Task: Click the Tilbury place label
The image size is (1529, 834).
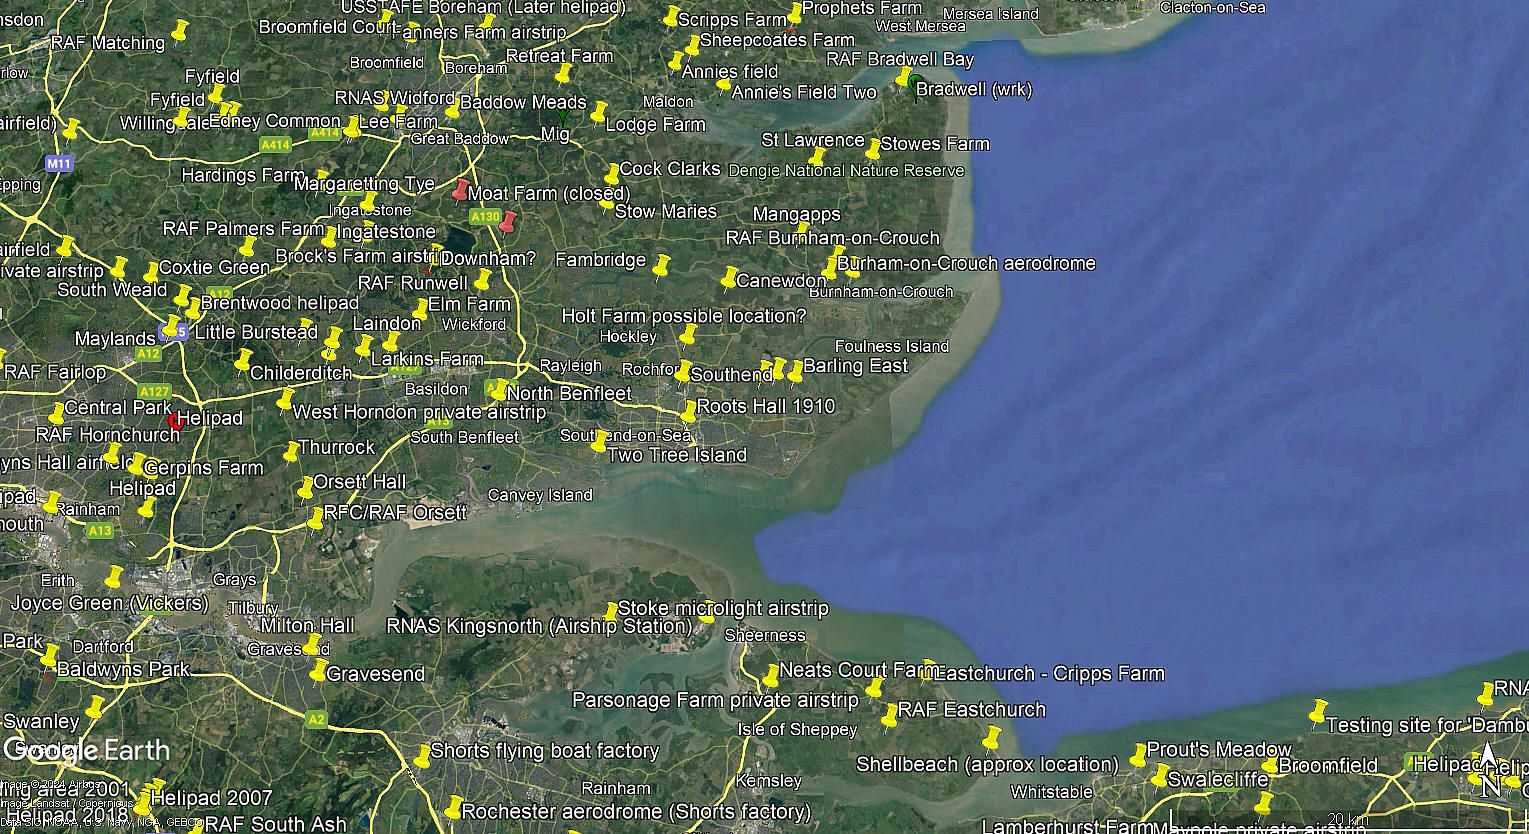Action: [x=253, y=607]
